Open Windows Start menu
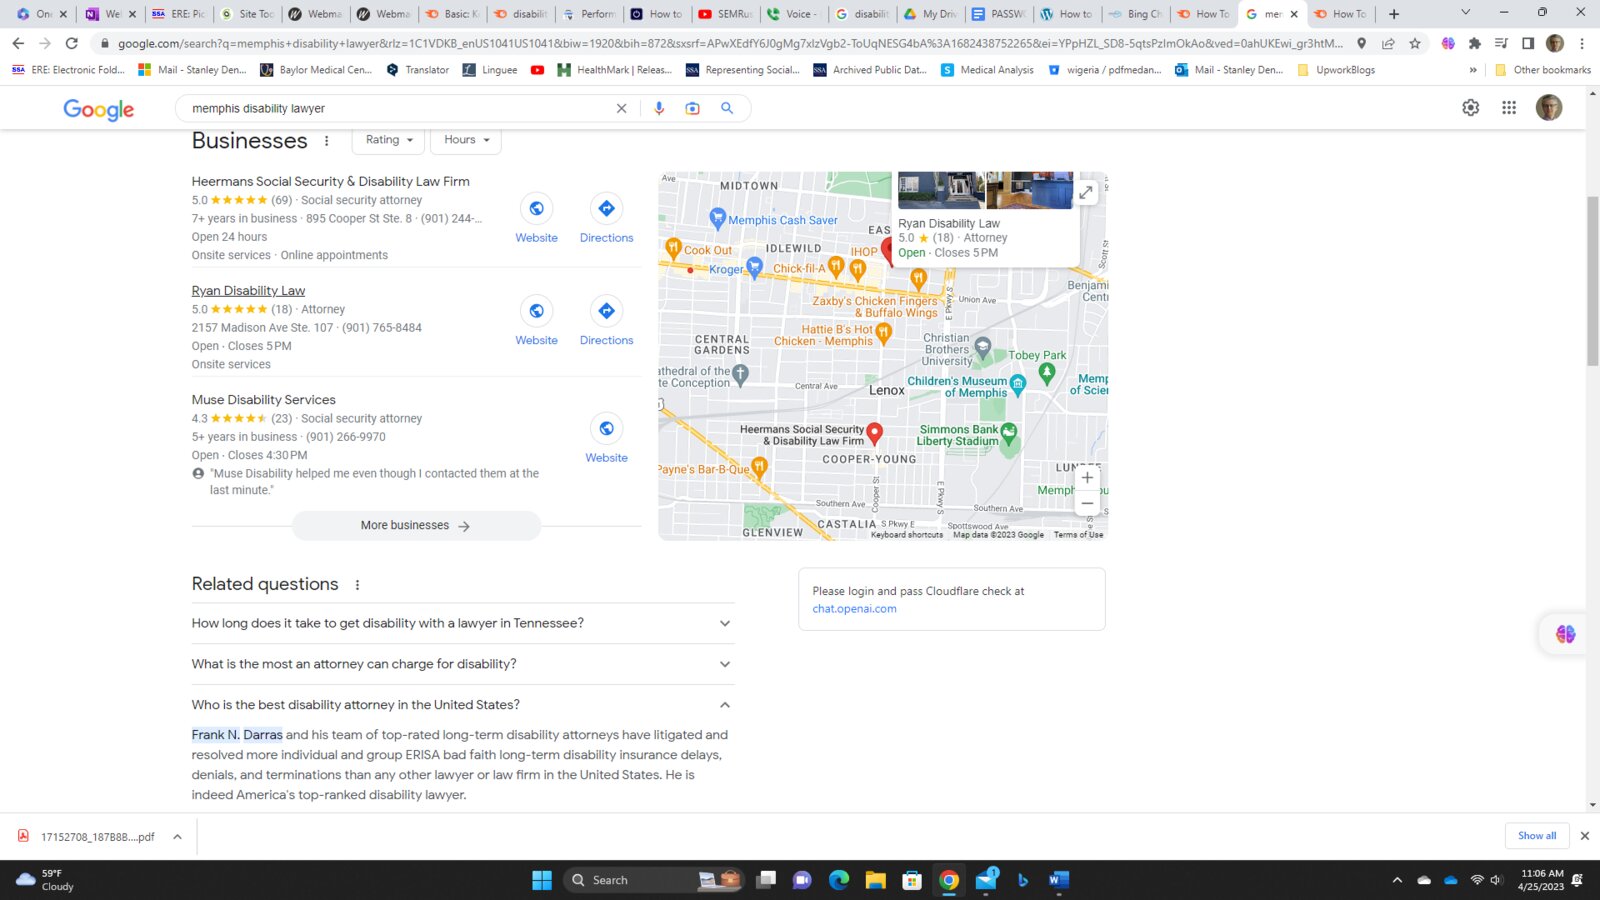 [x=542, y=880]
